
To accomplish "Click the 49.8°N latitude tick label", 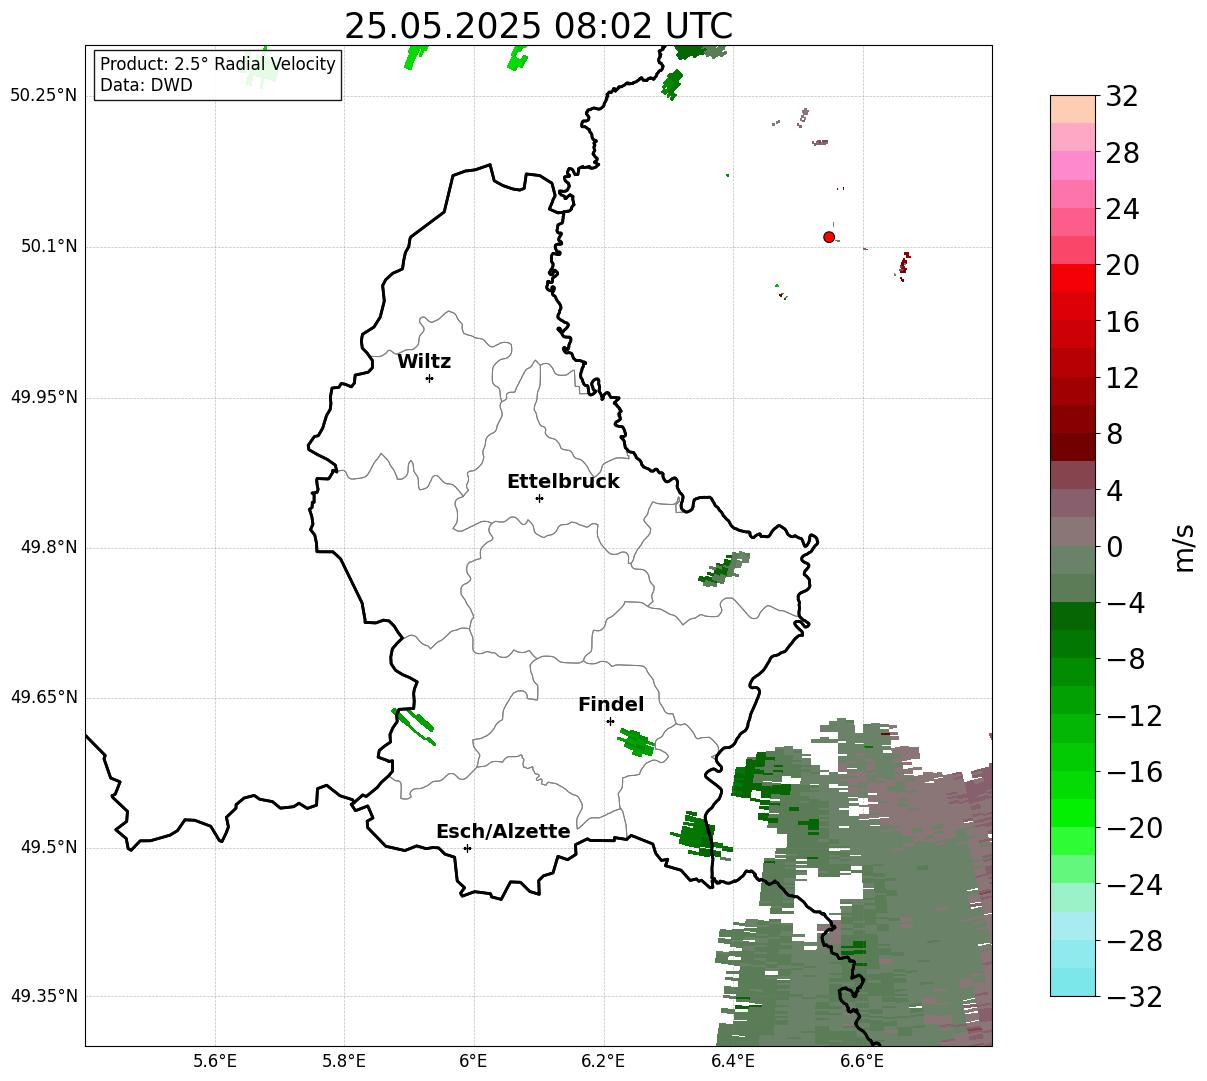I will 49,547.
